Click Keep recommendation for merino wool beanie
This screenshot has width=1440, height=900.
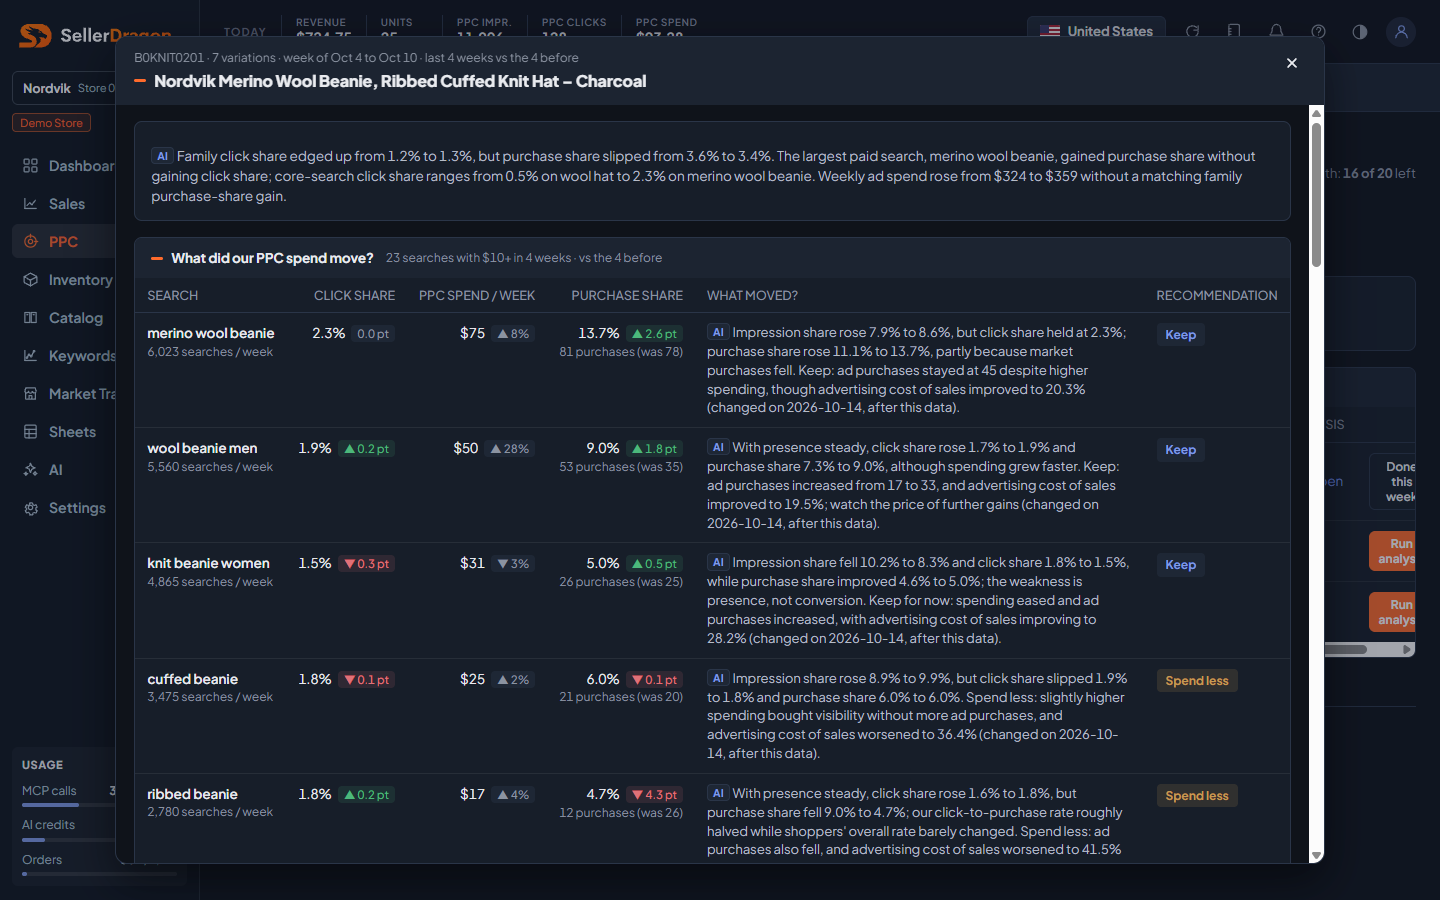(x=1180, y=335)
